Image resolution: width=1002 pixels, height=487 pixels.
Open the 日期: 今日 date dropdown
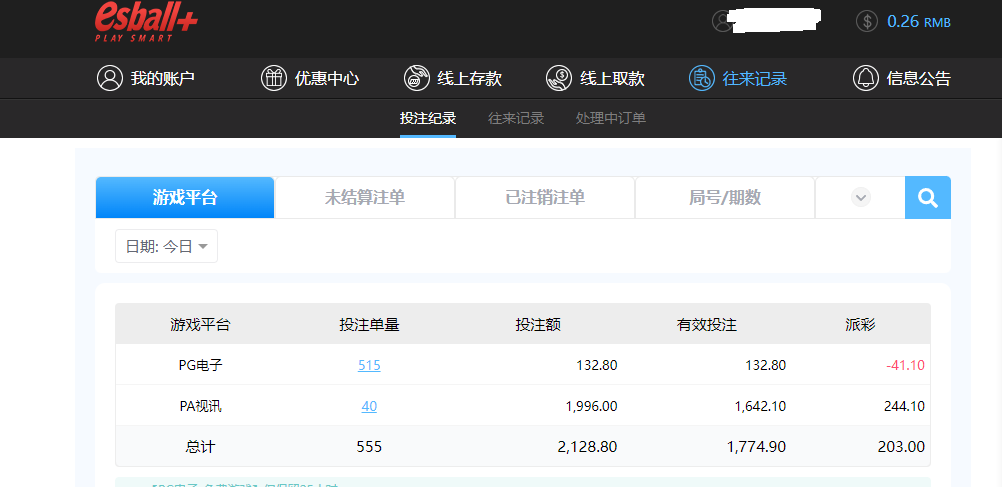(167, 246)
